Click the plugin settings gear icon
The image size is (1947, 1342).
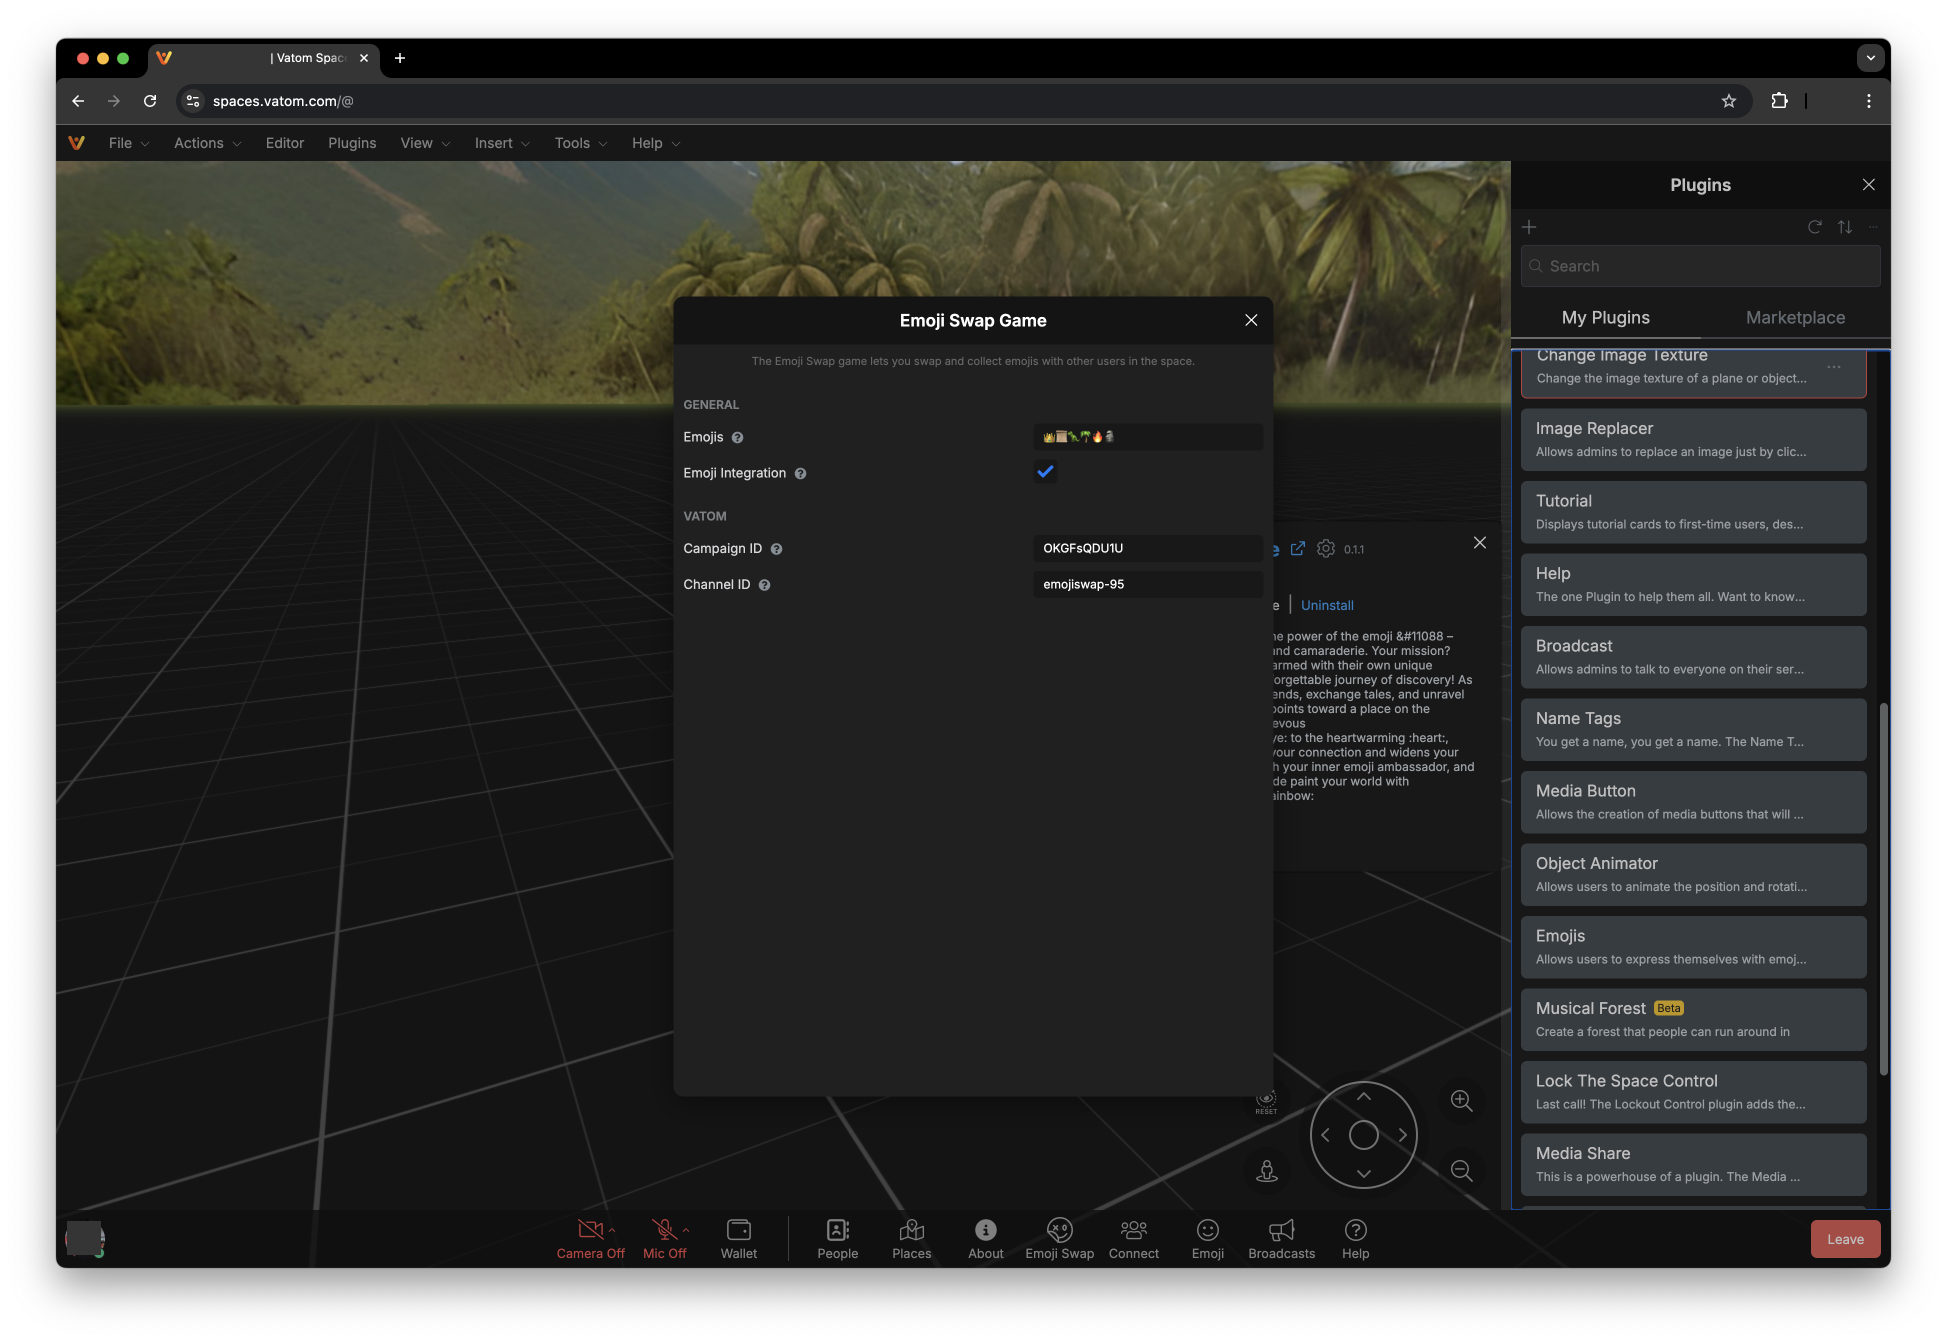point(1326,548)
